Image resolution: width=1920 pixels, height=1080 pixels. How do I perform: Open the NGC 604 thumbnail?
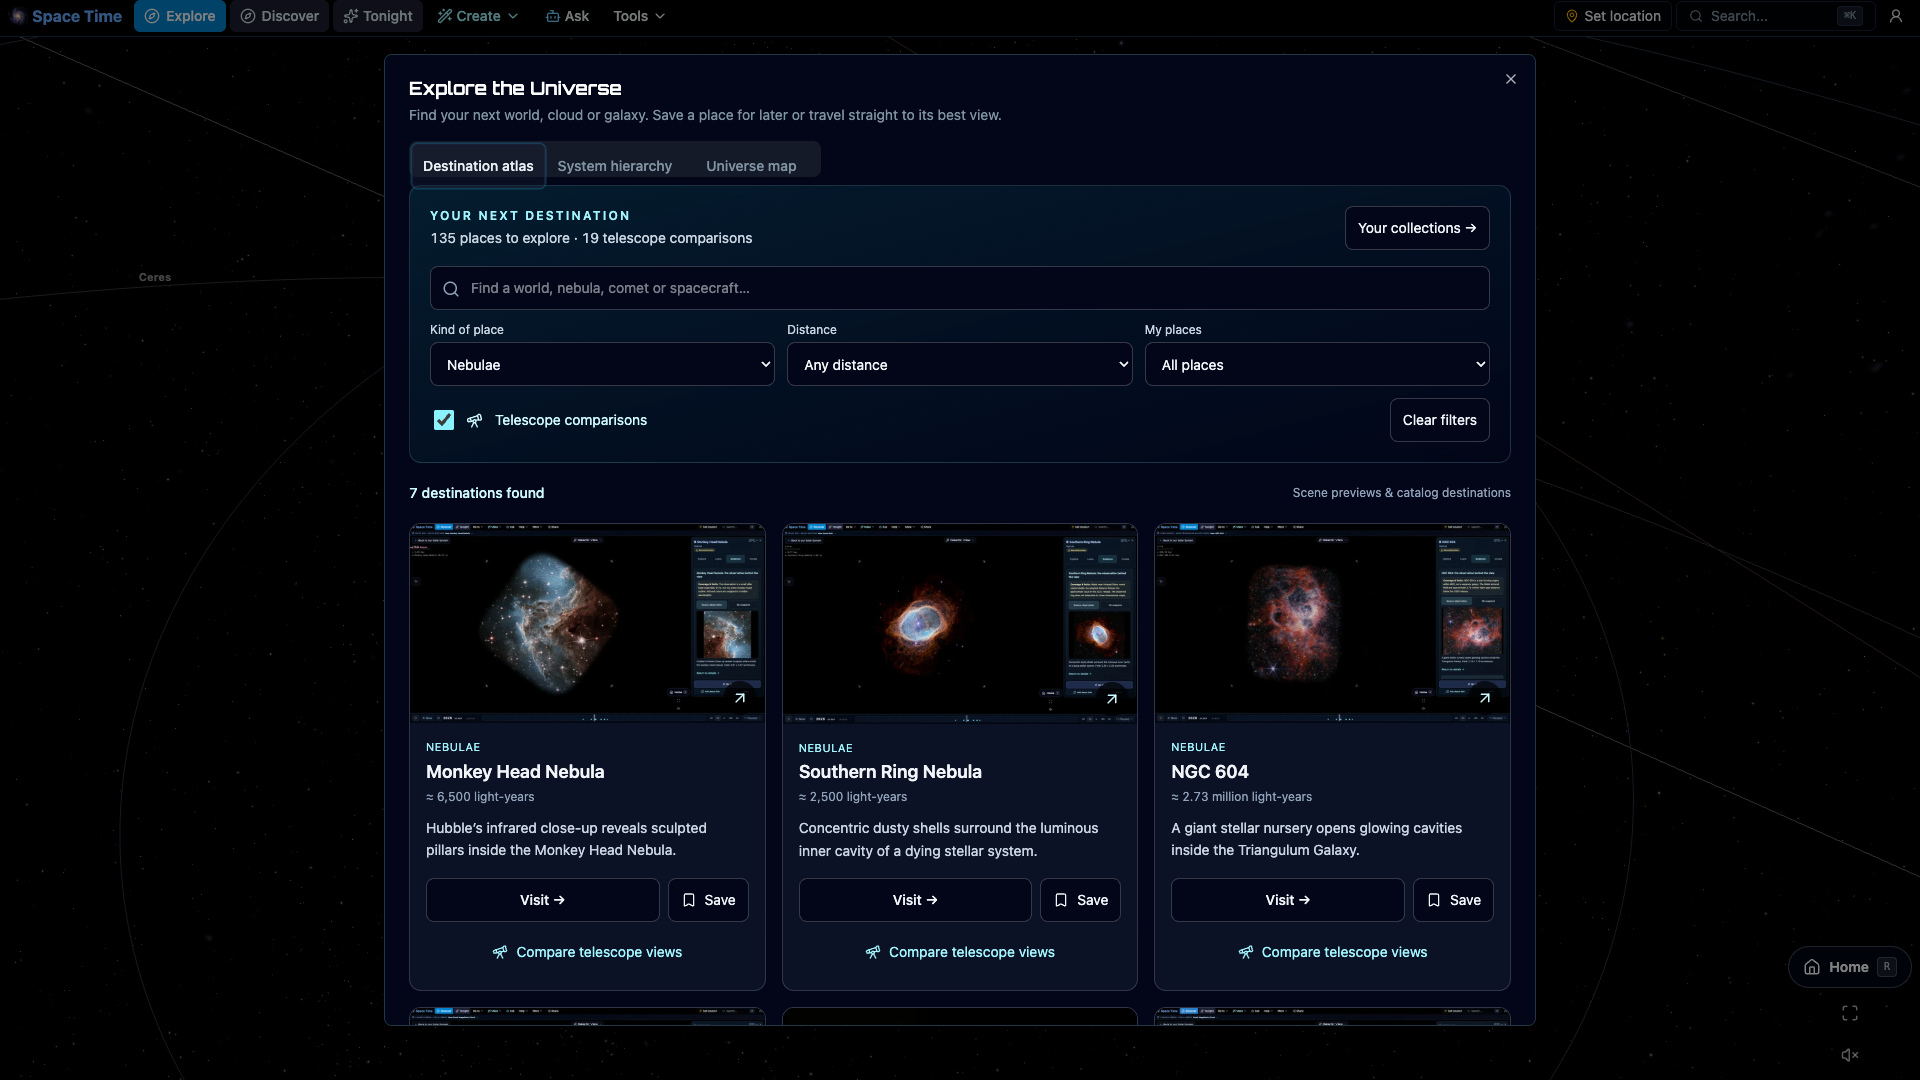1332,623
